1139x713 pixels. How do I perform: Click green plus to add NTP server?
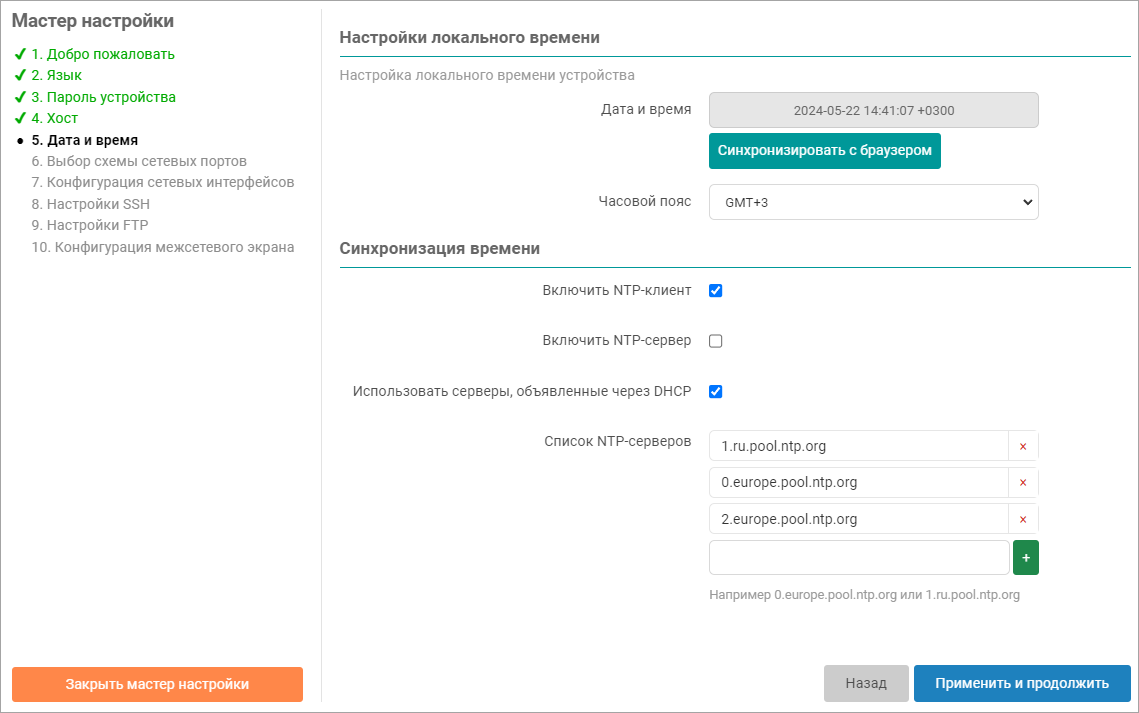click(1025, 557)
